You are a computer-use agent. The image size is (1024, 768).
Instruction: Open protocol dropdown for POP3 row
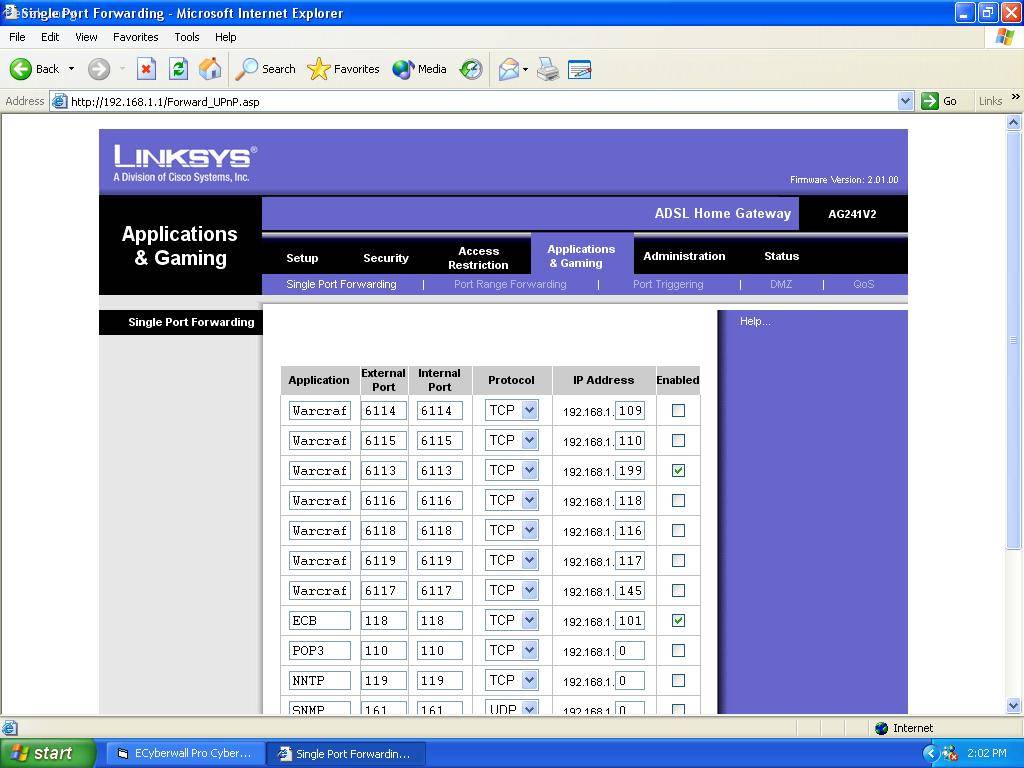tap(512, 650)
